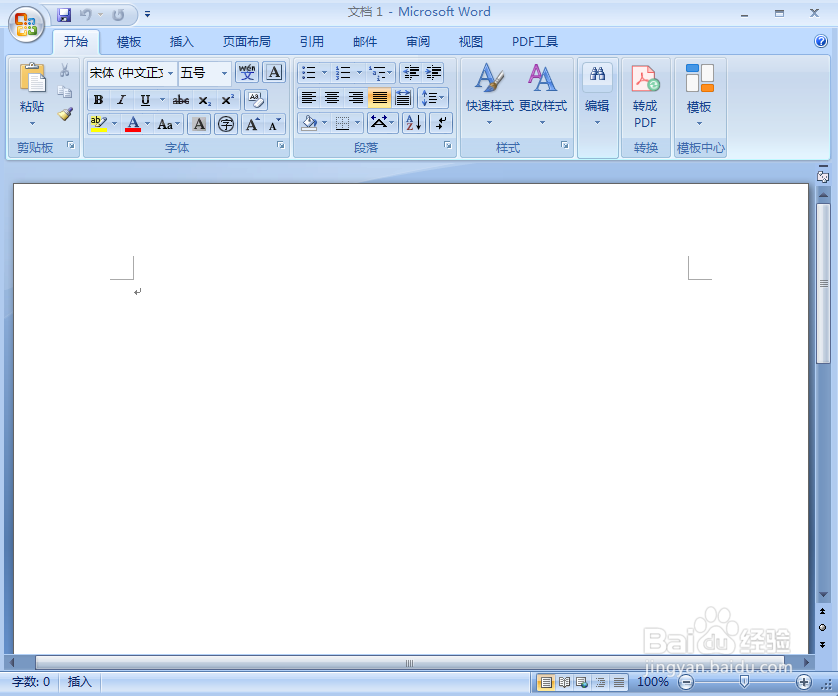Expand the font color dropdown arrow
This screenshot has width=838, height=696.
click(148, 125)
